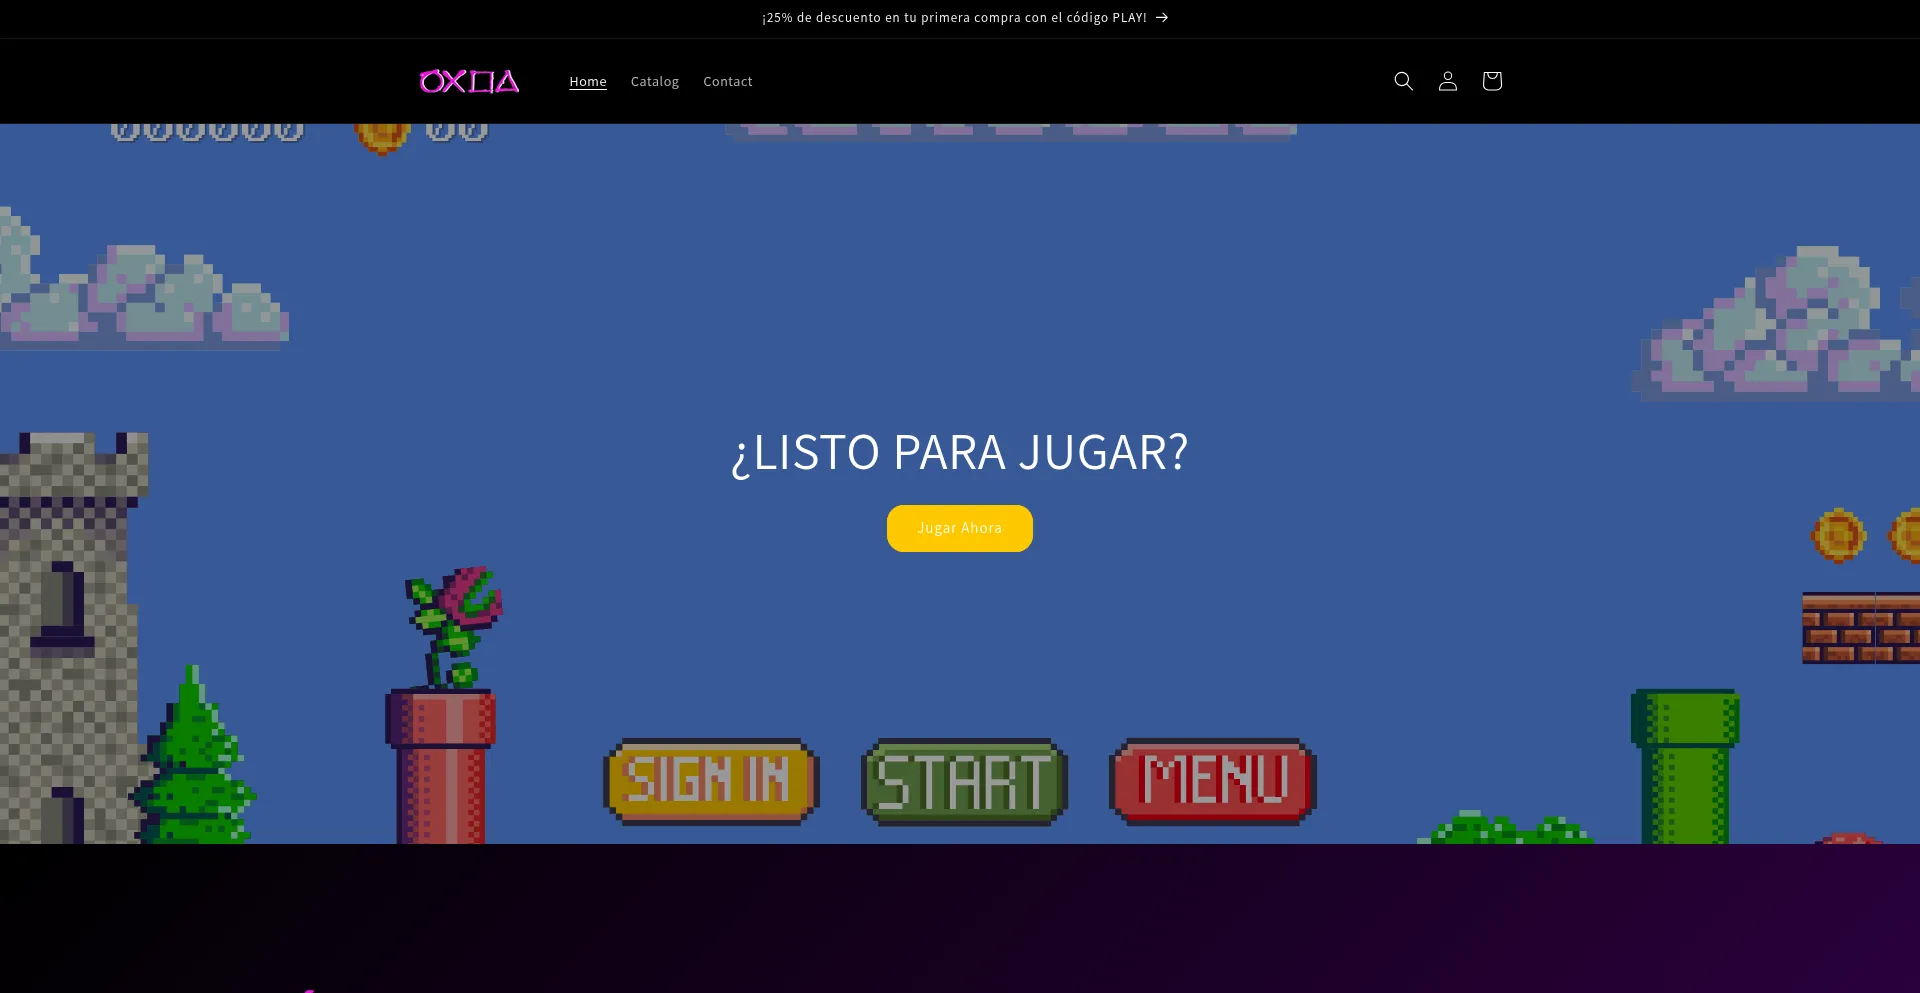Click the account login icon
Image resolution: width=1920 pixels, height=993 pixels.
point(1447,81)
